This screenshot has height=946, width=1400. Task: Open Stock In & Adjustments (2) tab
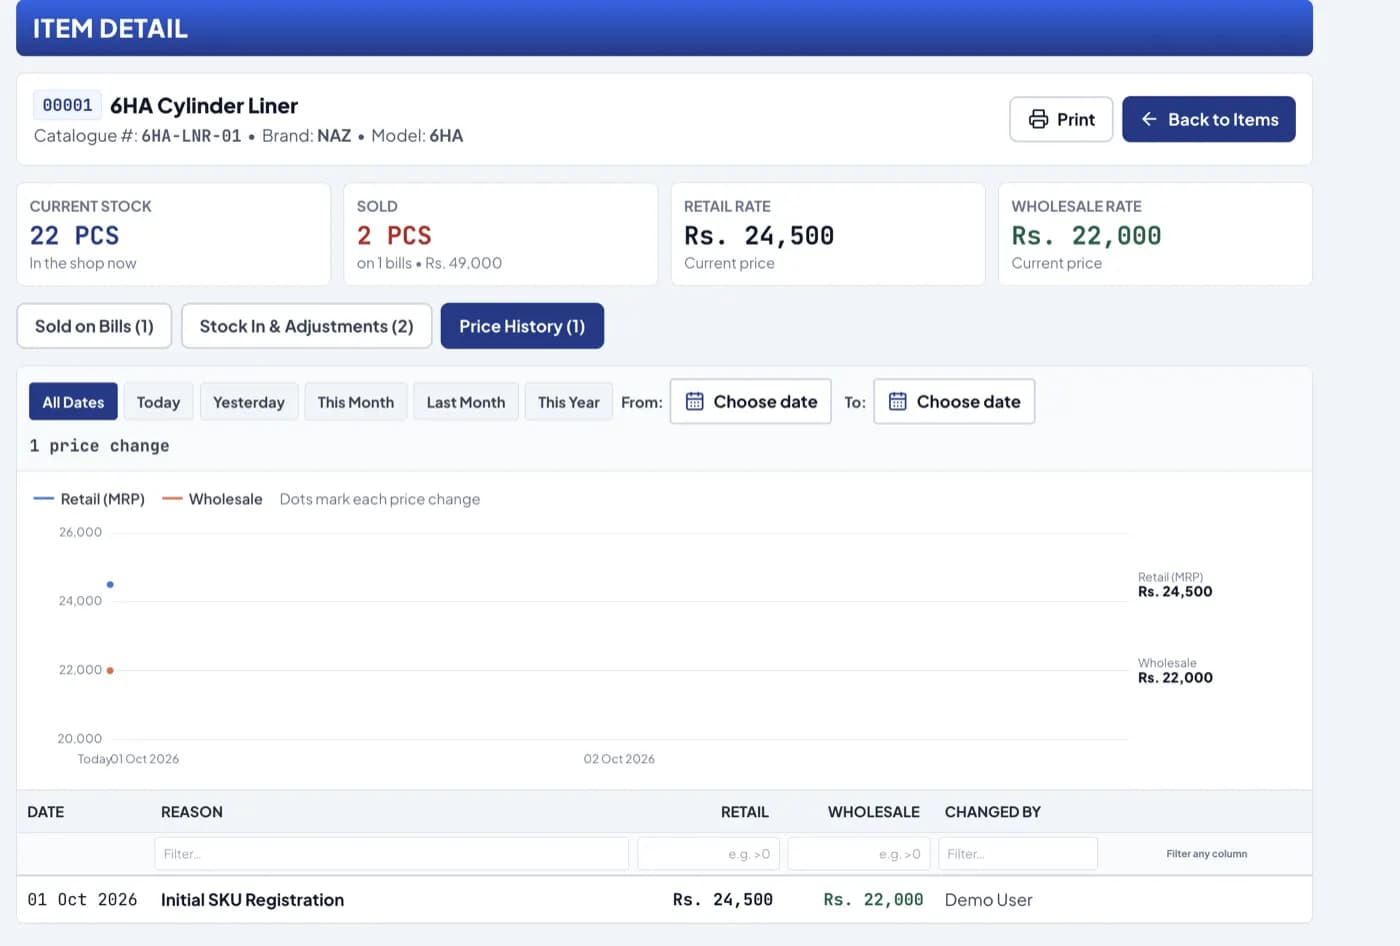[x=306, y=326]
